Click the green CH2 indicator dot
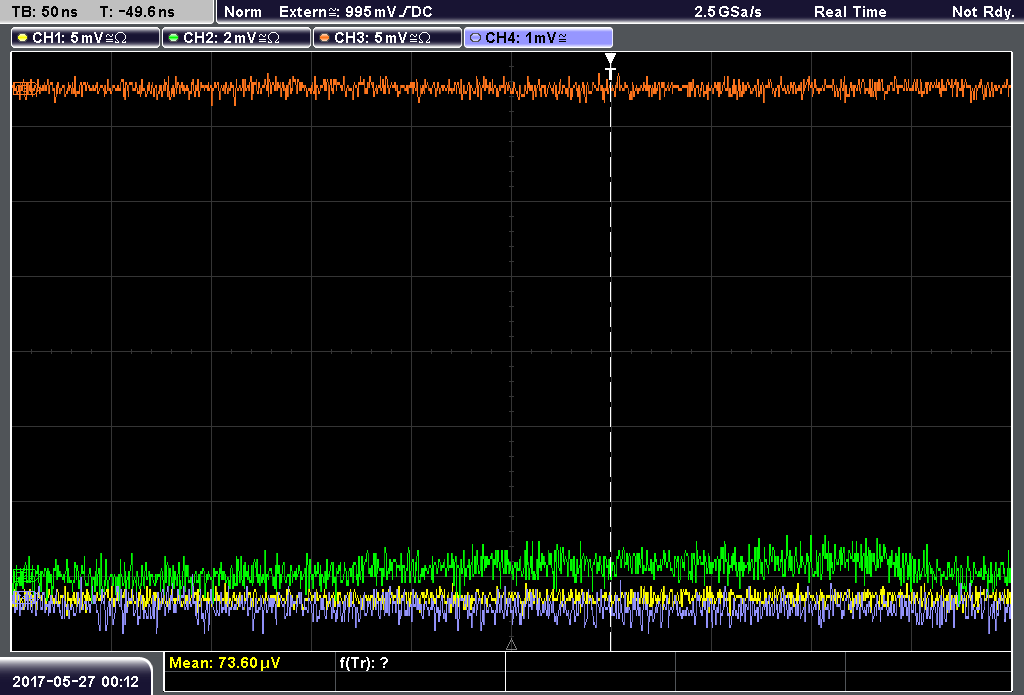Screen dimensions: 1024x695 pos(173,38)
